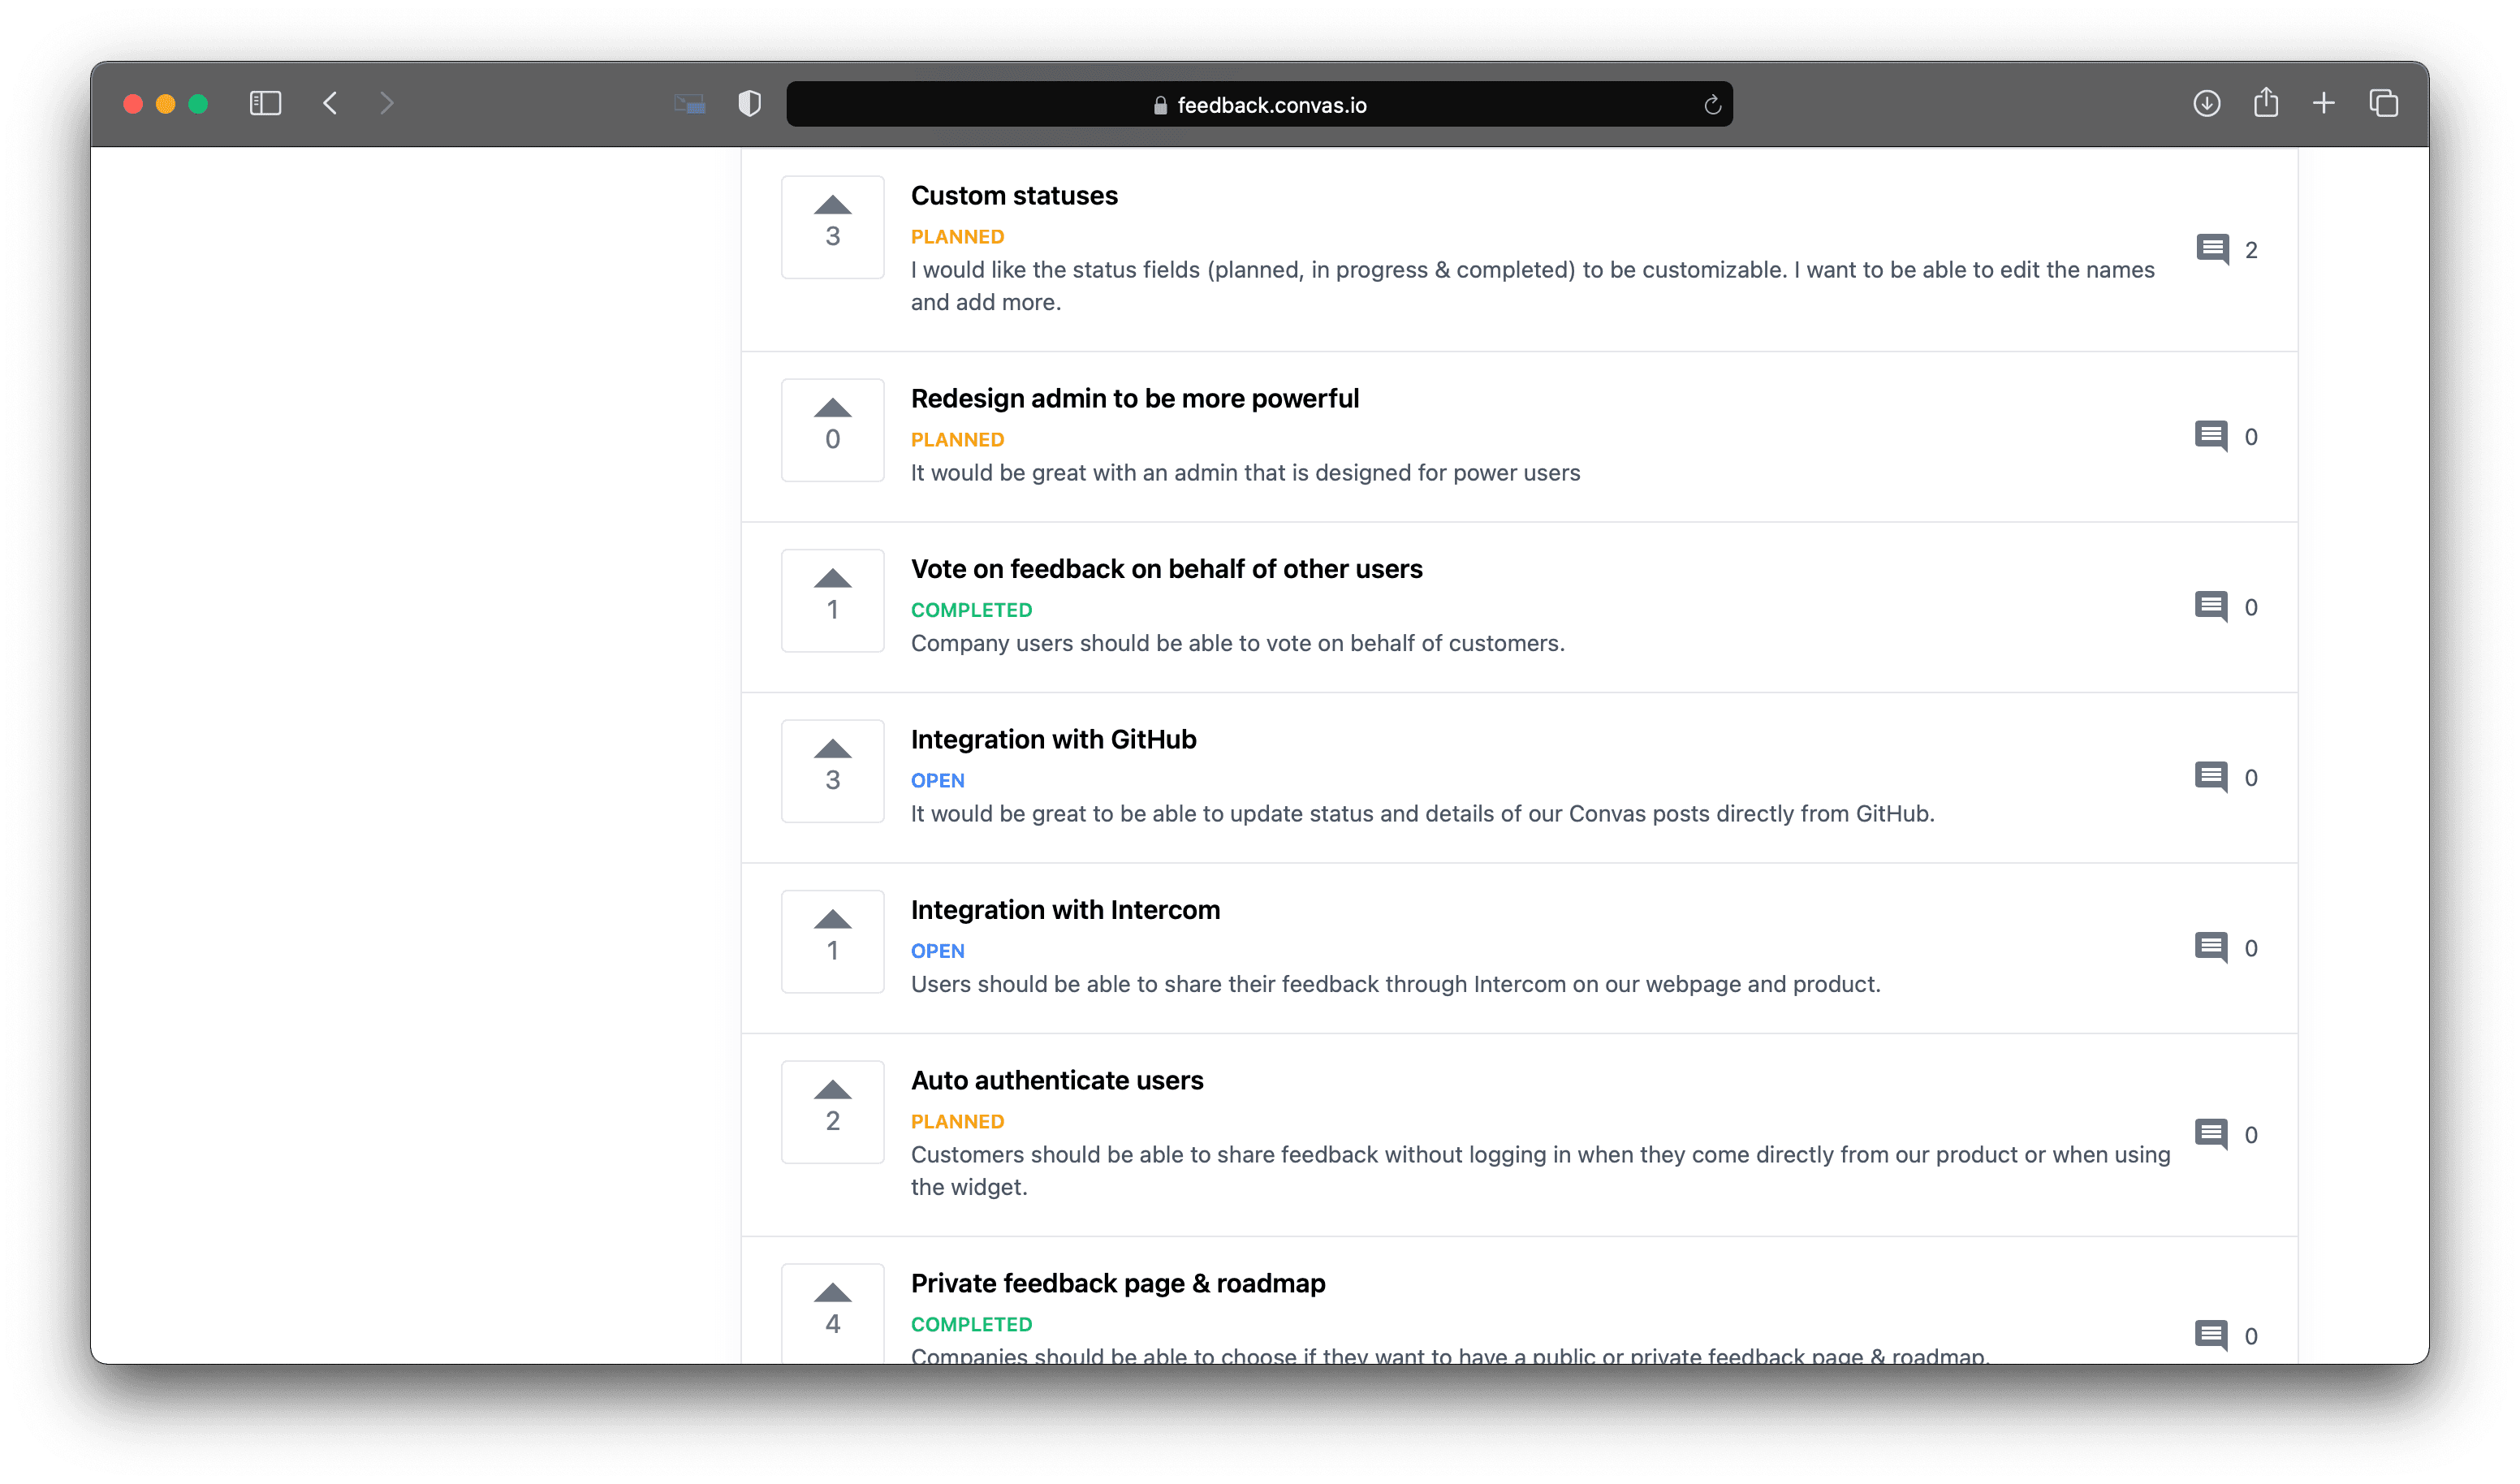Open comments on Integration with GitHub post

(x=2226, y=777)
